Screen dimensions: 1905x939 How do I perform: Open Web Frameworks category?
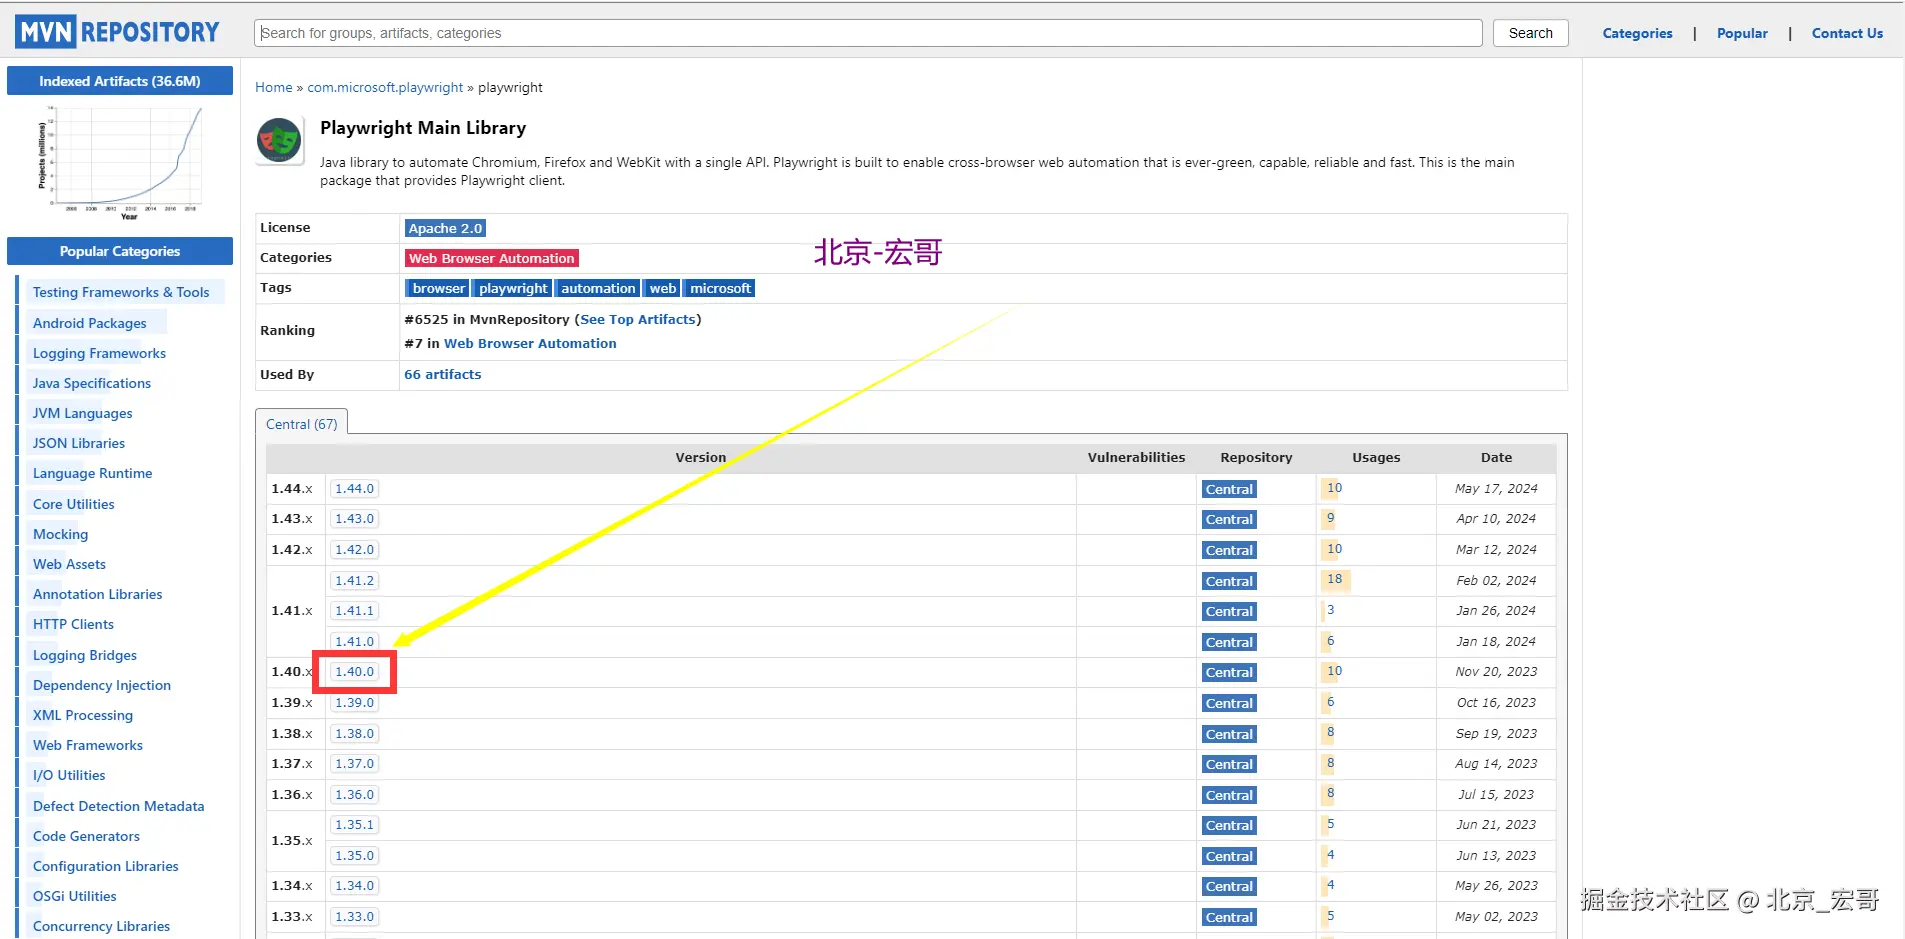click(x=88, y=745)
